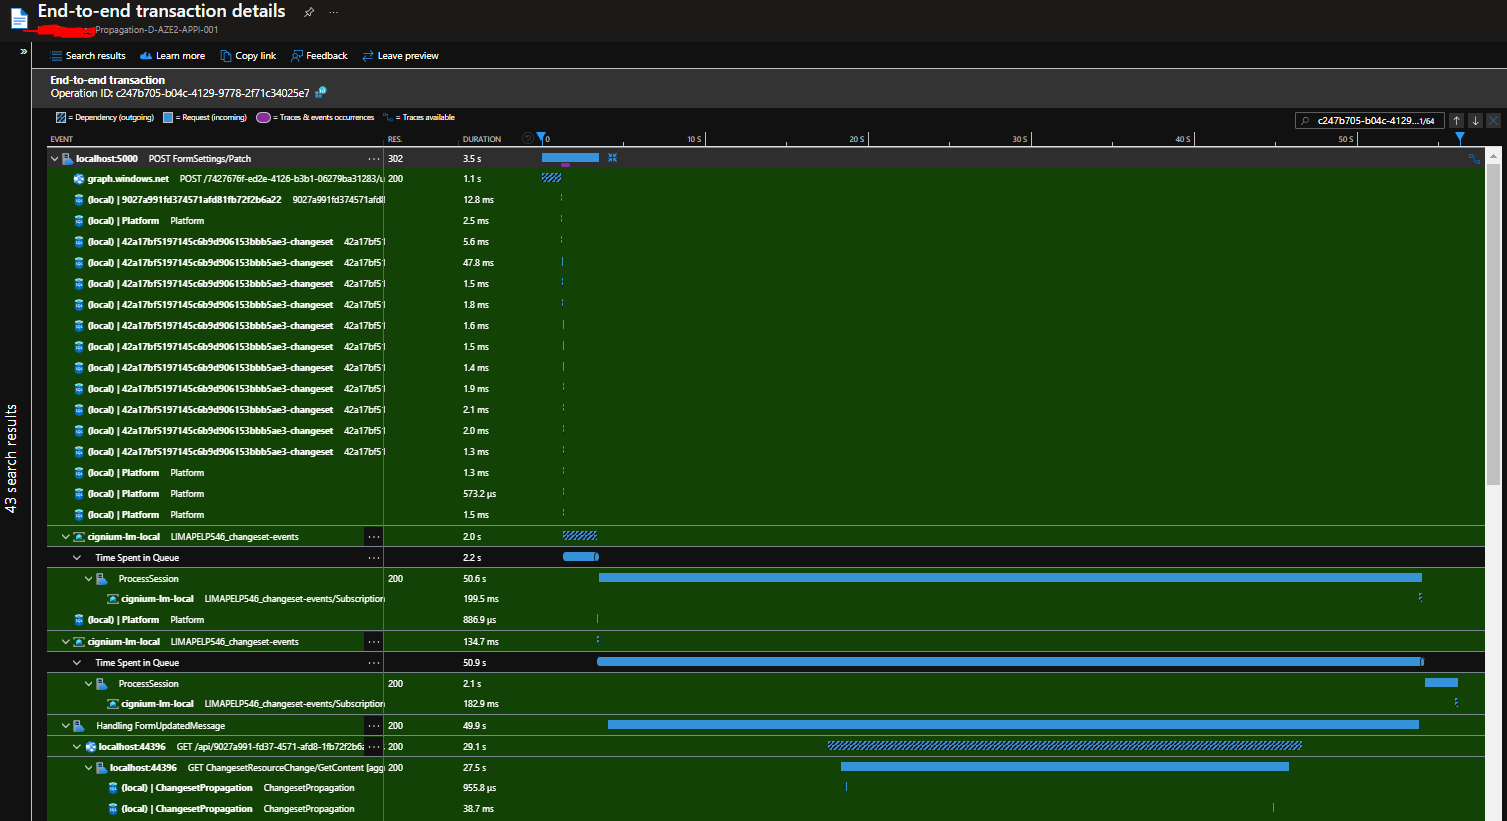Copy the Operation ID using the copy icon
This screenshot has height=821, width=1507.
(x=319, y=91)
